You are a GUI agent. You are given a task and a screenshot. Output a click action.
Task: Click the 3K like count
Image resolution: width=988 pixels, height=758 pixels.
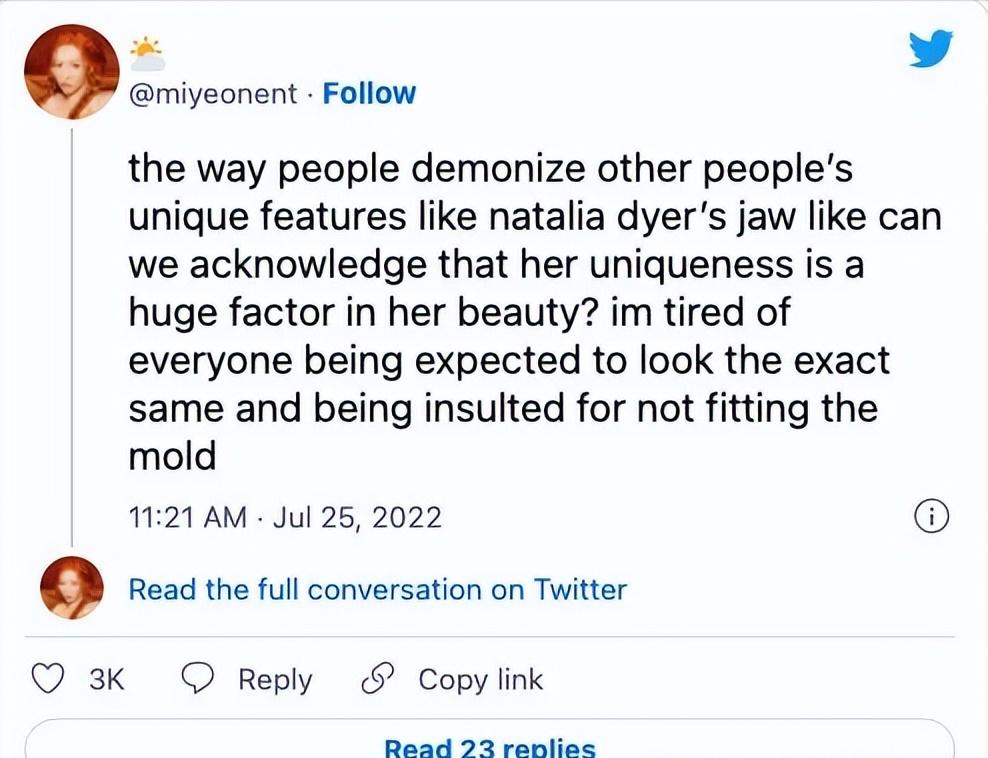click(106, 680)
